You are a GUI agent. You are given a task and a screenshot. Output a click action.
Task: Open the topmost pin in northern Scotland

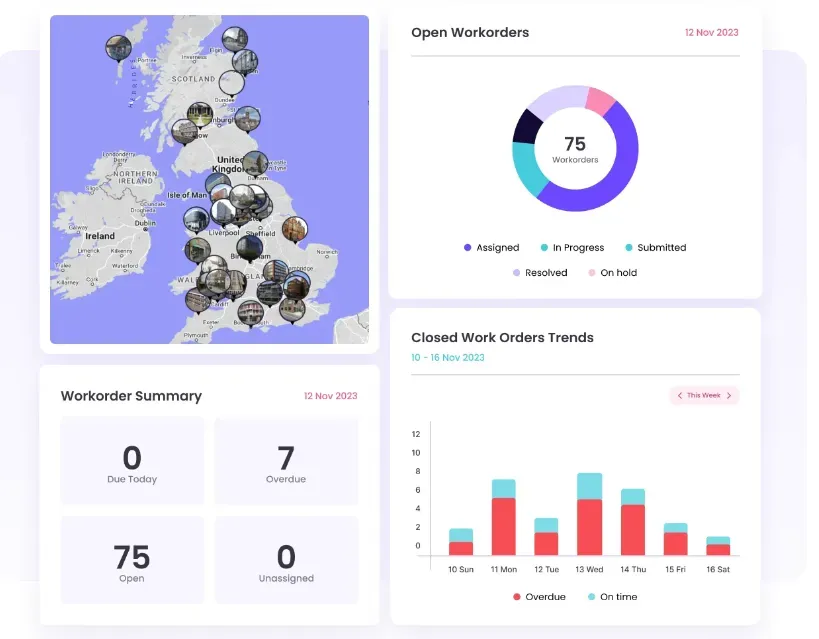click(x=235, y=40)
